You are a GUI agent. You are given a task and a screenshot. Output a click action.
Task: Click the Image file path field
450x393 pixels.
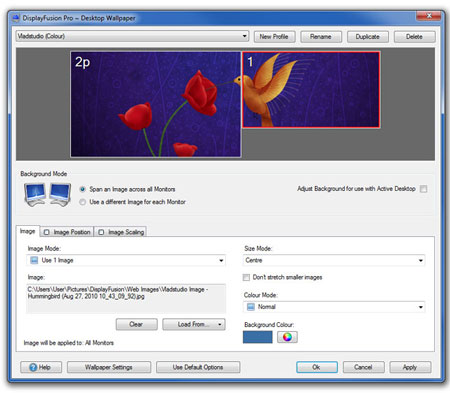coord(126,299)
